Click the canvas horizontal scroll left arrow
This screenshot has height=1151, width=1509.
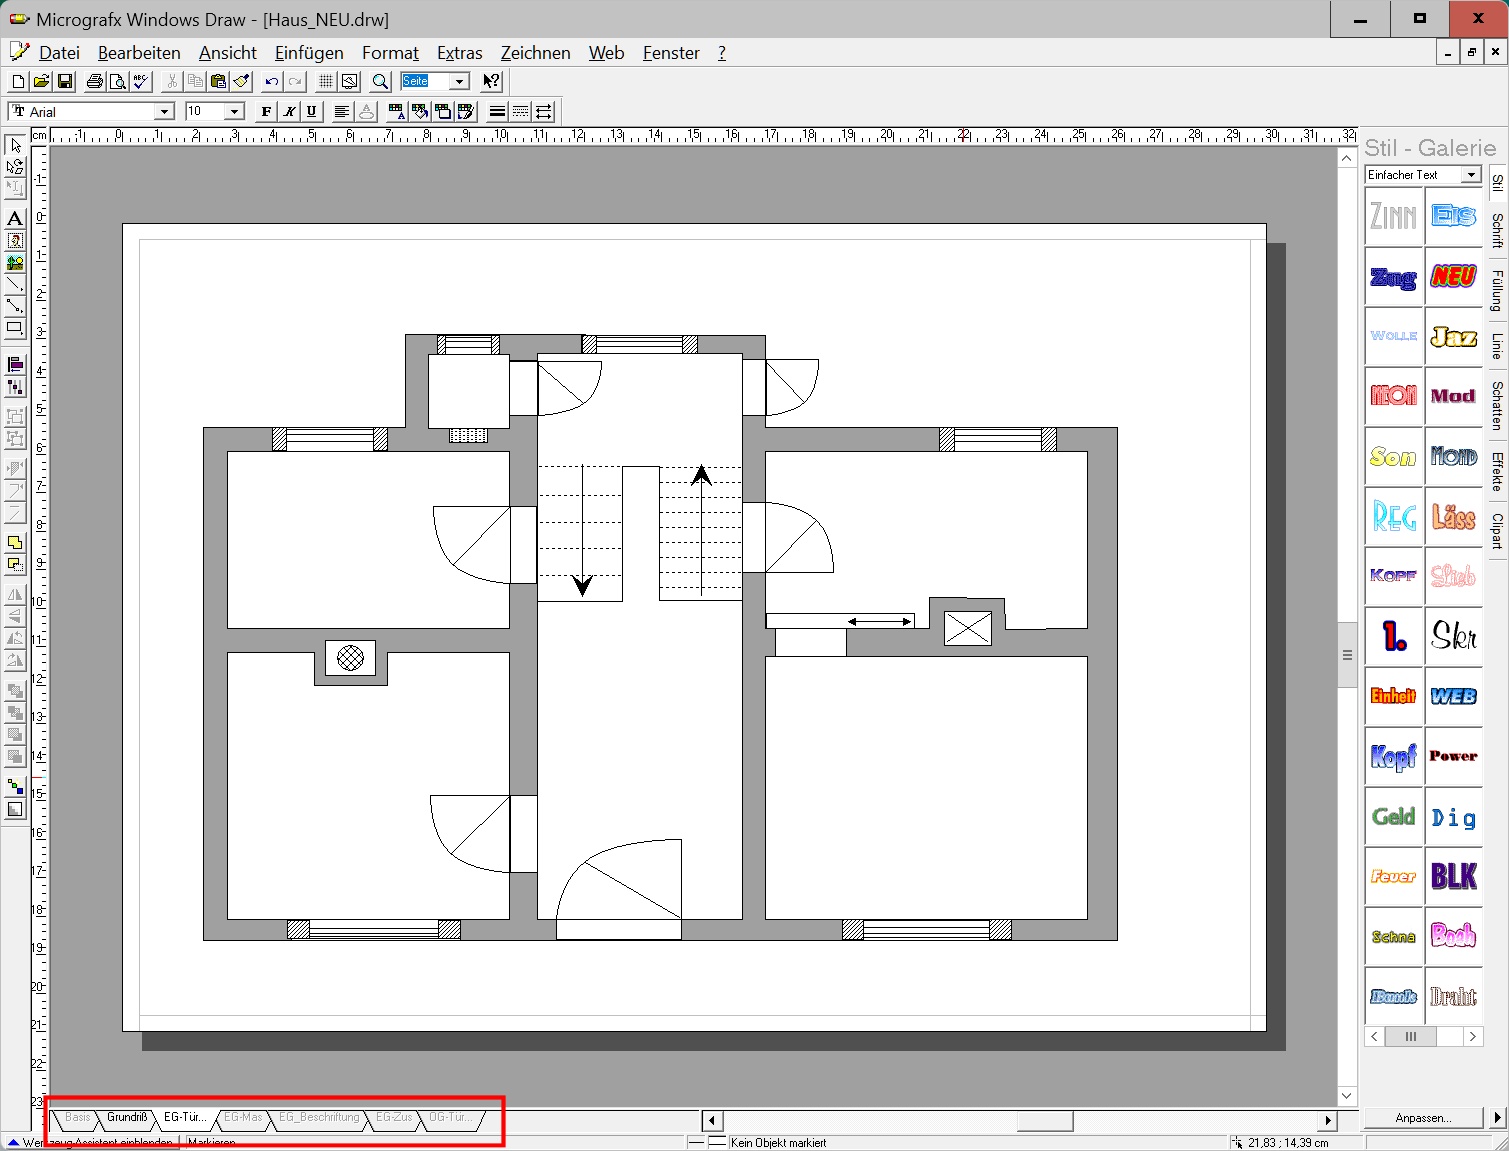pos(712,1121)
